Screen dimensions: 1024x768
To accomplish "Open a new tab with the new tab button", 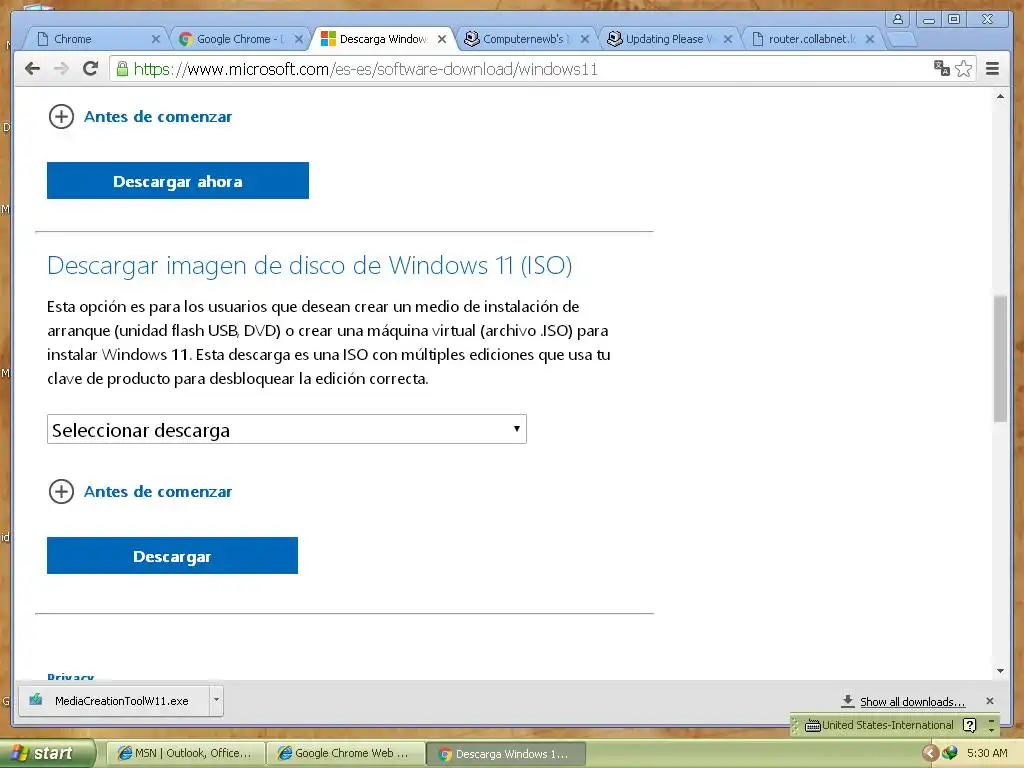I will tap(903, 39).
